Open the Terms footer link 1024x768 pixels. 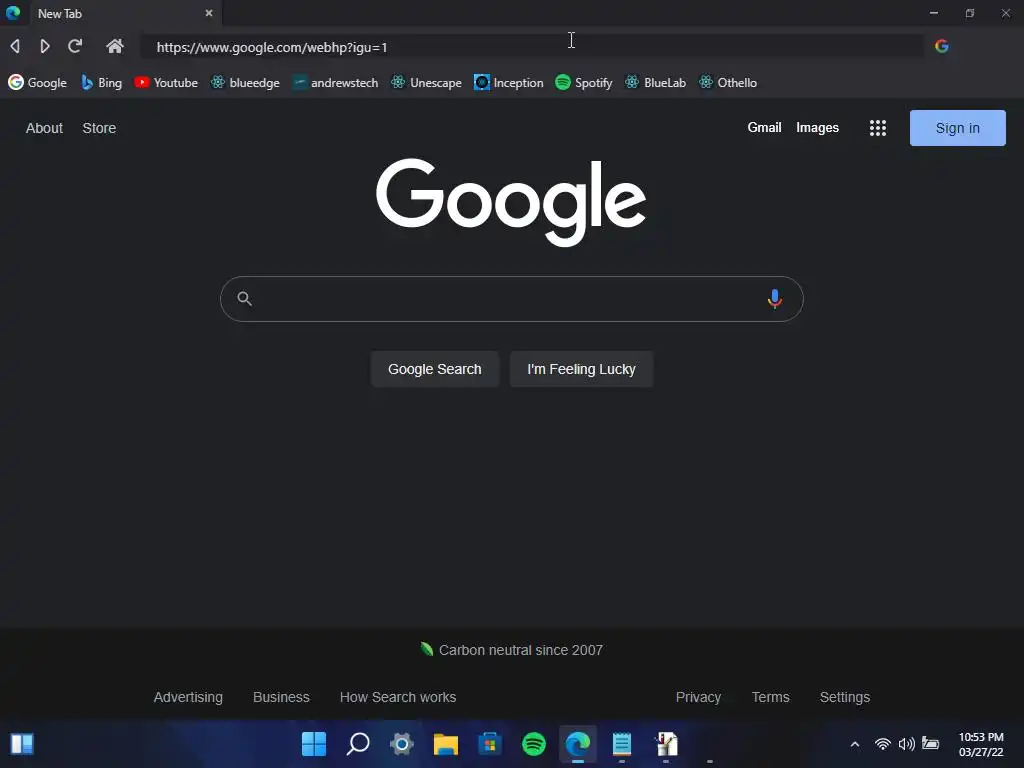point(771,697)
